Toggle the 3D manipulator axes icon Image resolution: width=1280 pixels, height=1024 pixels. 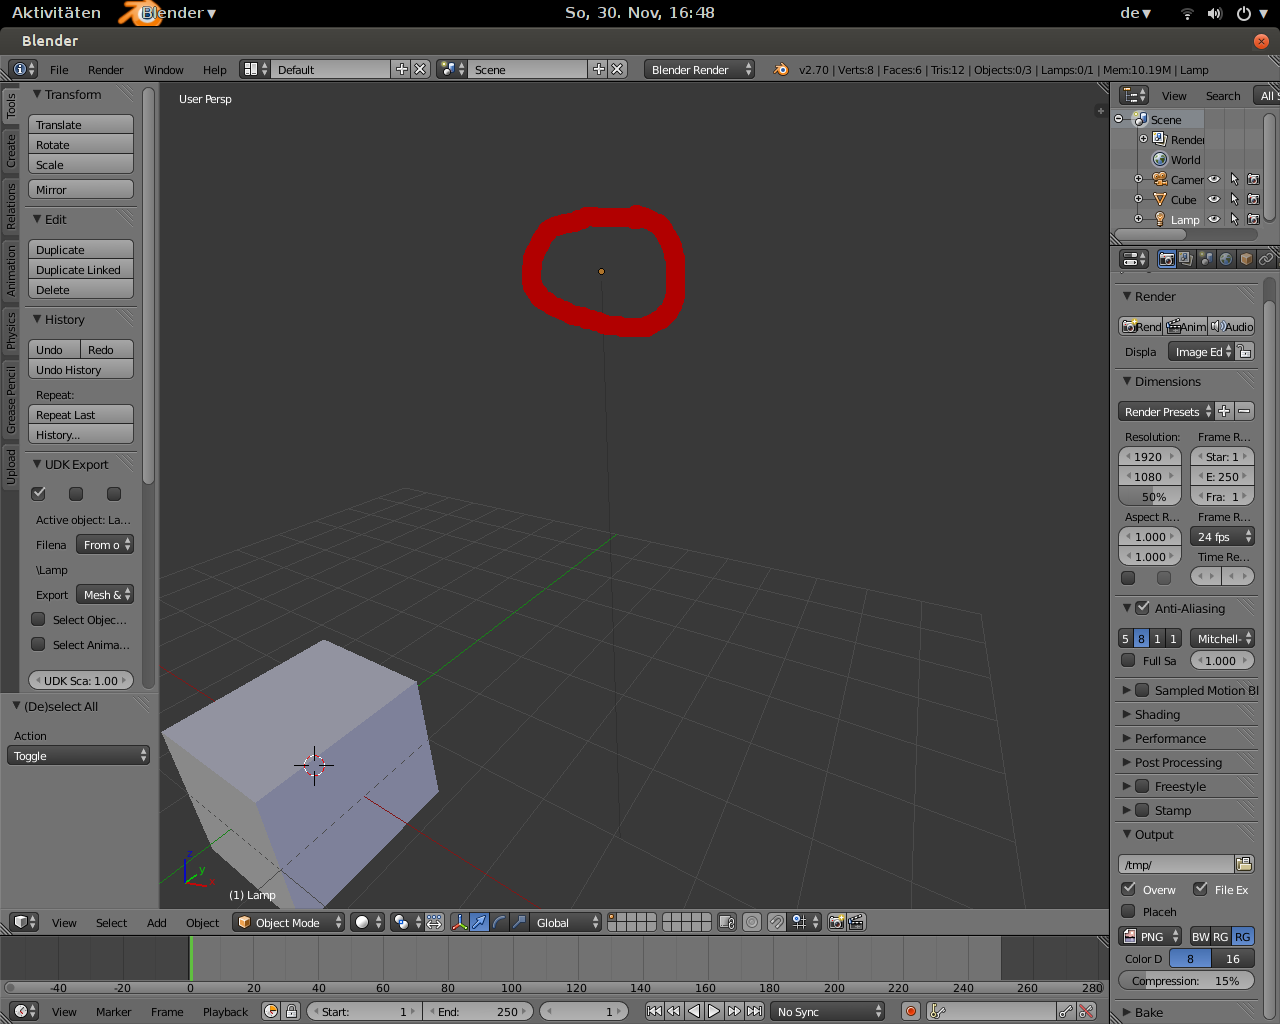point(459,922)
